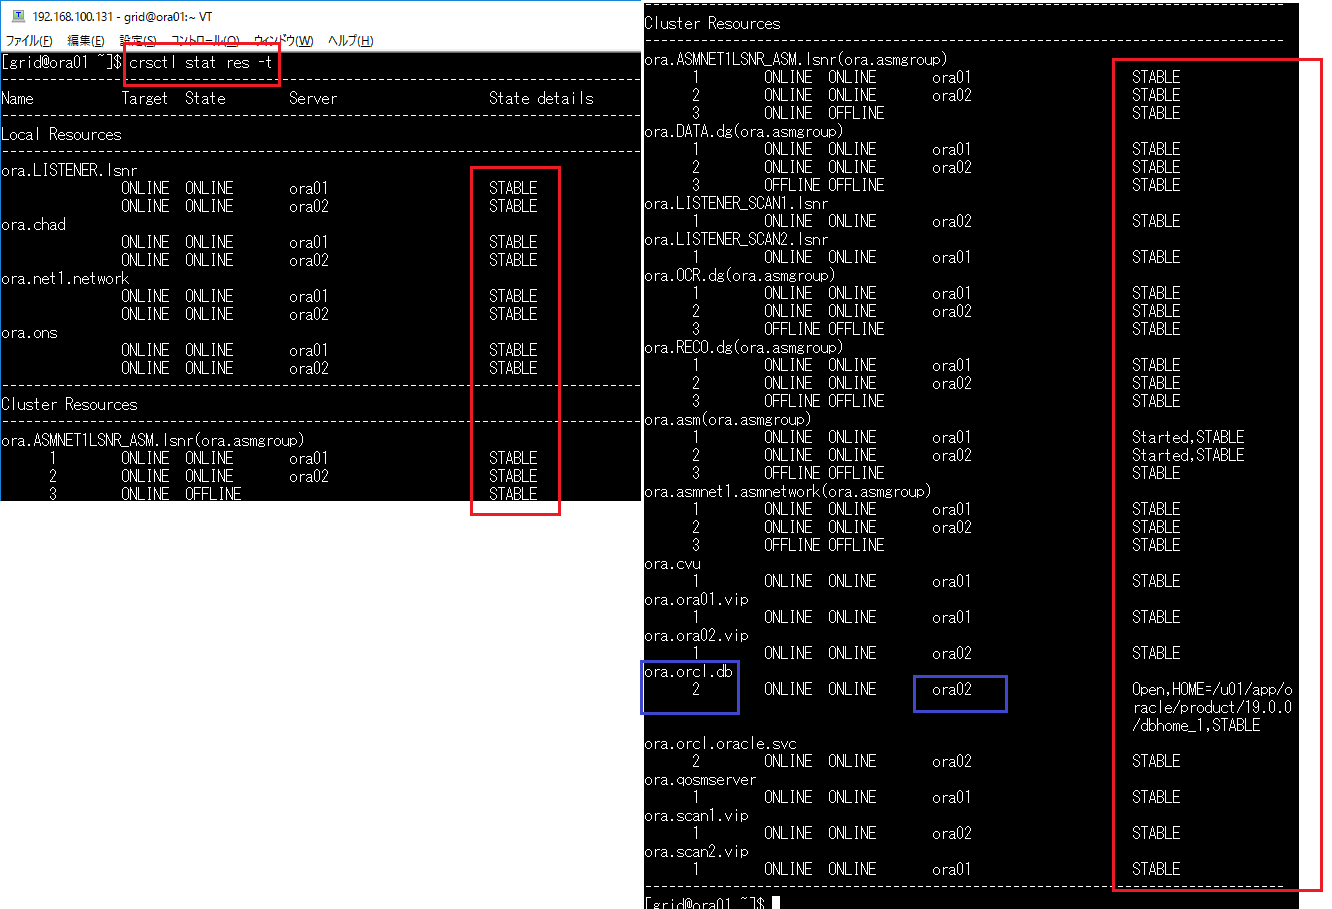Click 'ora02' server in ora.scan1.vip row

pyautogui.click(x=952, y=832)
